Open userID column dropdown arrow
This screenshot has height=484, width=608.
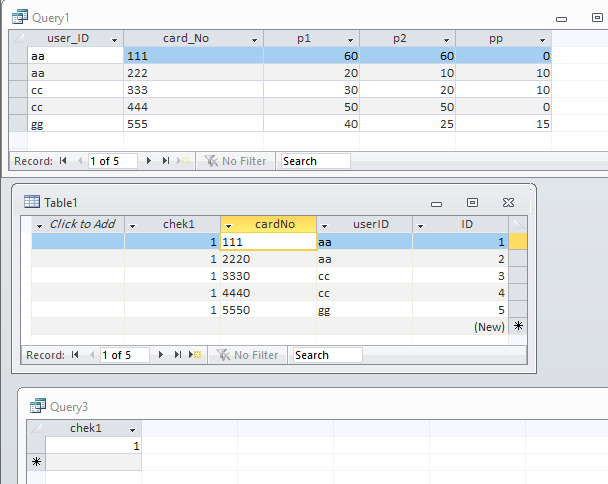click(x=325, y=226)
